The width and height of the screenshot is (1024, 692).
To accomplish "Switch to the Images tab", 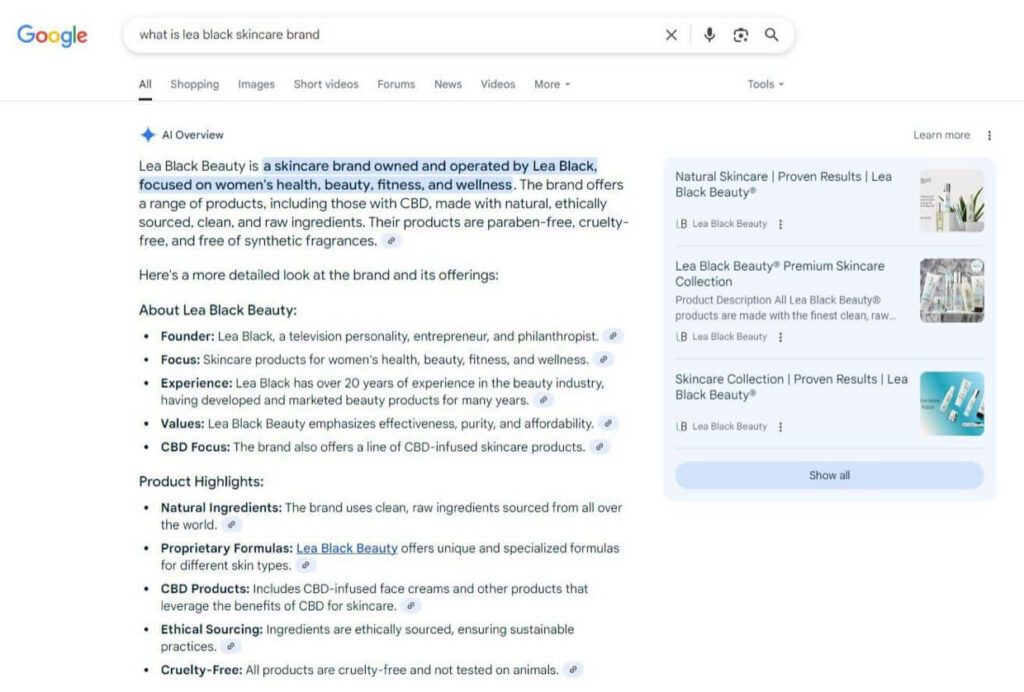I will (256, 85).
